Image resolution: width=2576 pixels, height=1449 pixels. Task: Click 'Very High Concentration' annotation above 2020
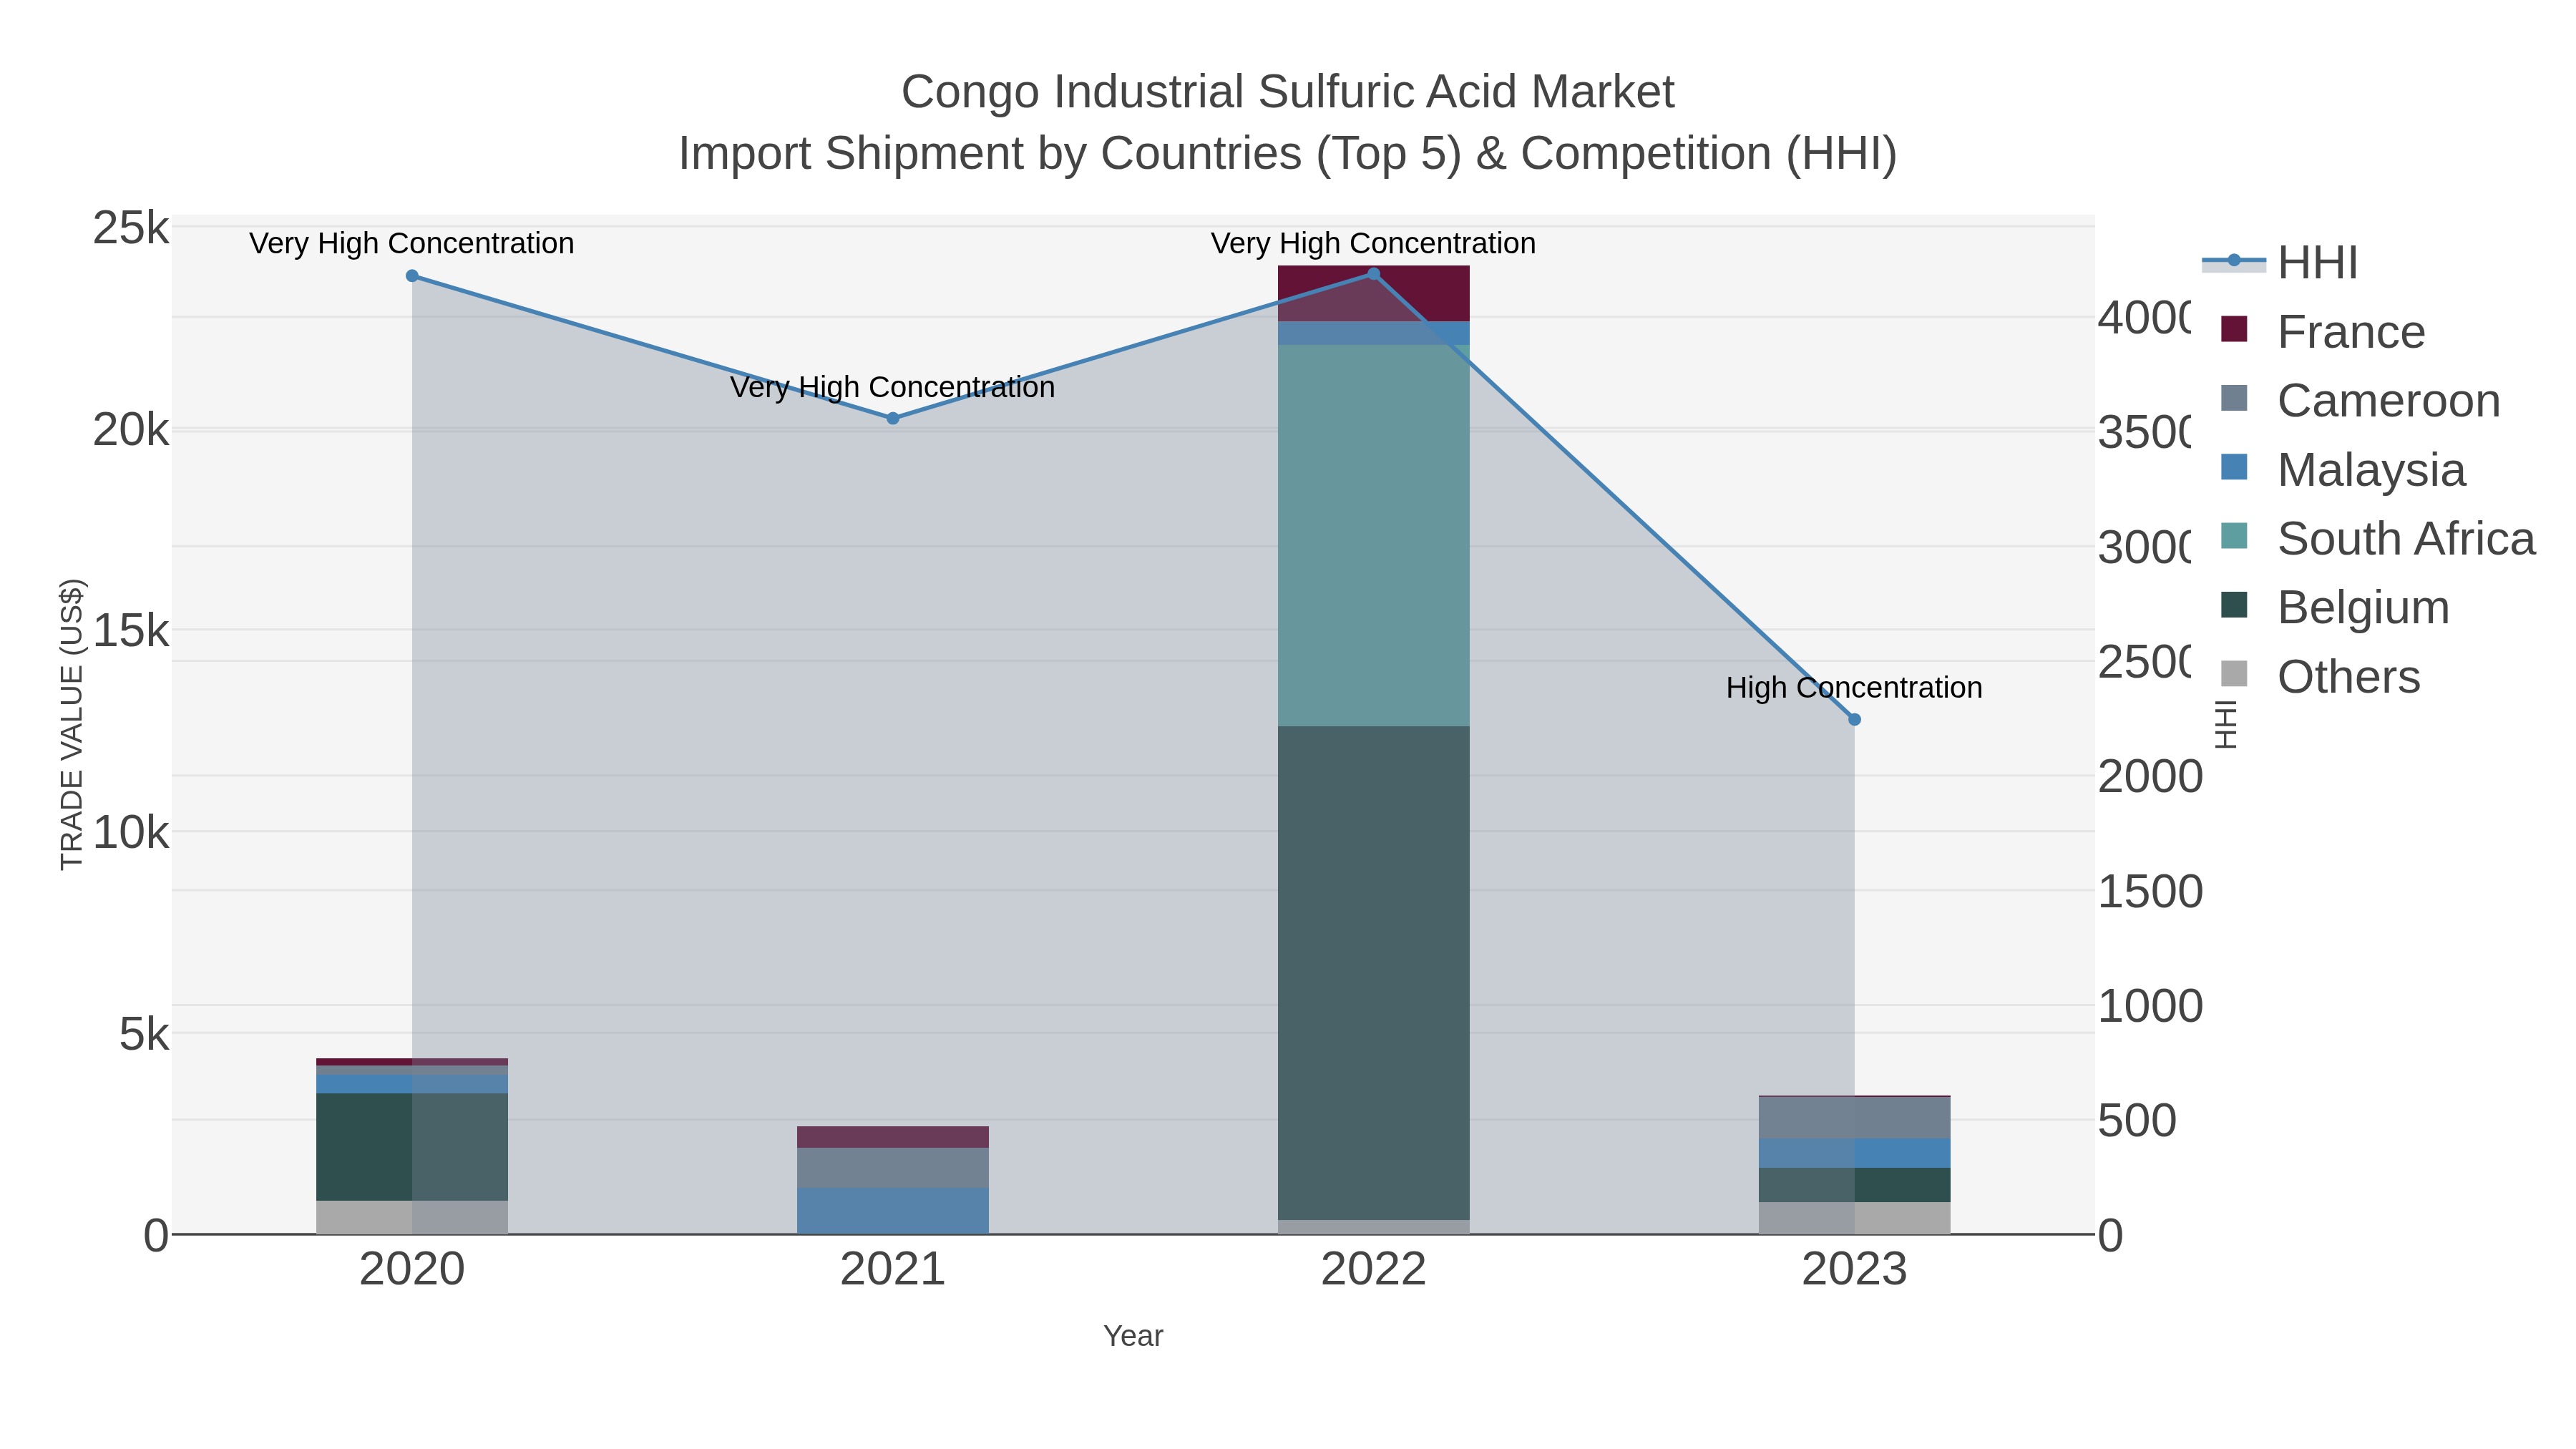pyautogui.click(x=412, y=243)
